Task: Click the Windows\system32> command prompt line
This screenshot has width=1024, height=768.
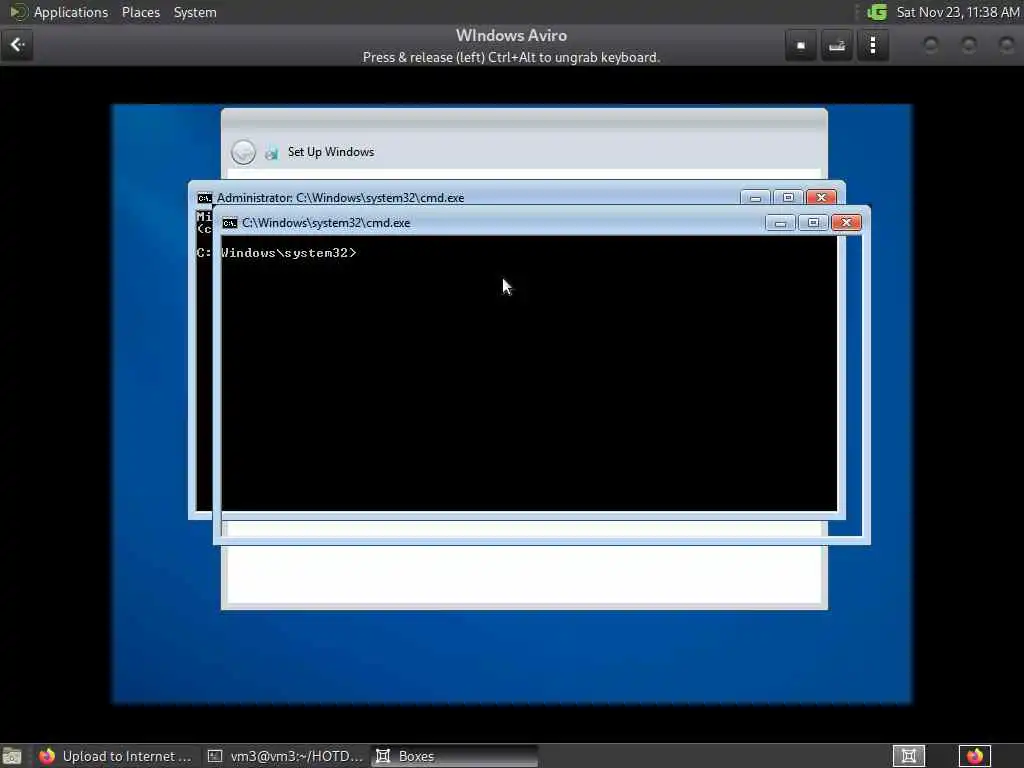Action: (x=289, y=253)
